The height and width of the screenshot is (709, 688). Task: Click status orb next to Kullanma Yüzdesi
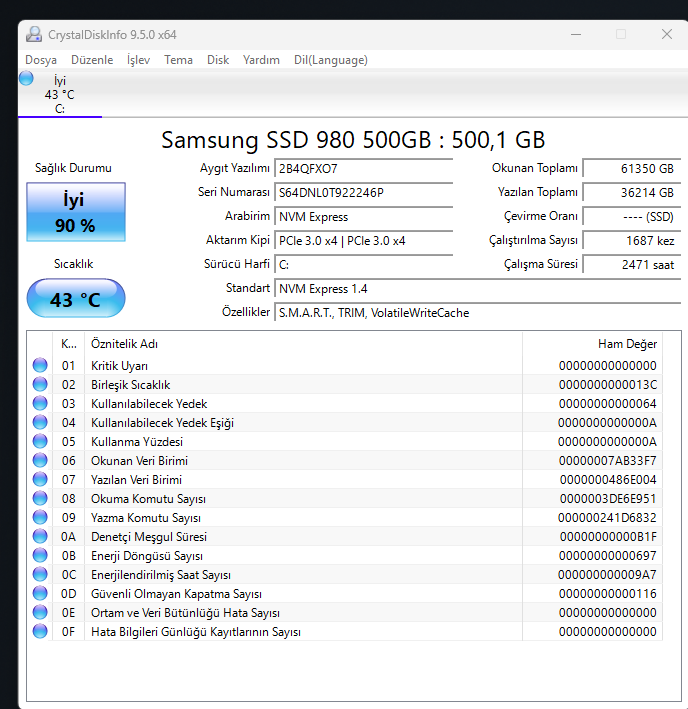pyautogui.click(x=40, y=441)
